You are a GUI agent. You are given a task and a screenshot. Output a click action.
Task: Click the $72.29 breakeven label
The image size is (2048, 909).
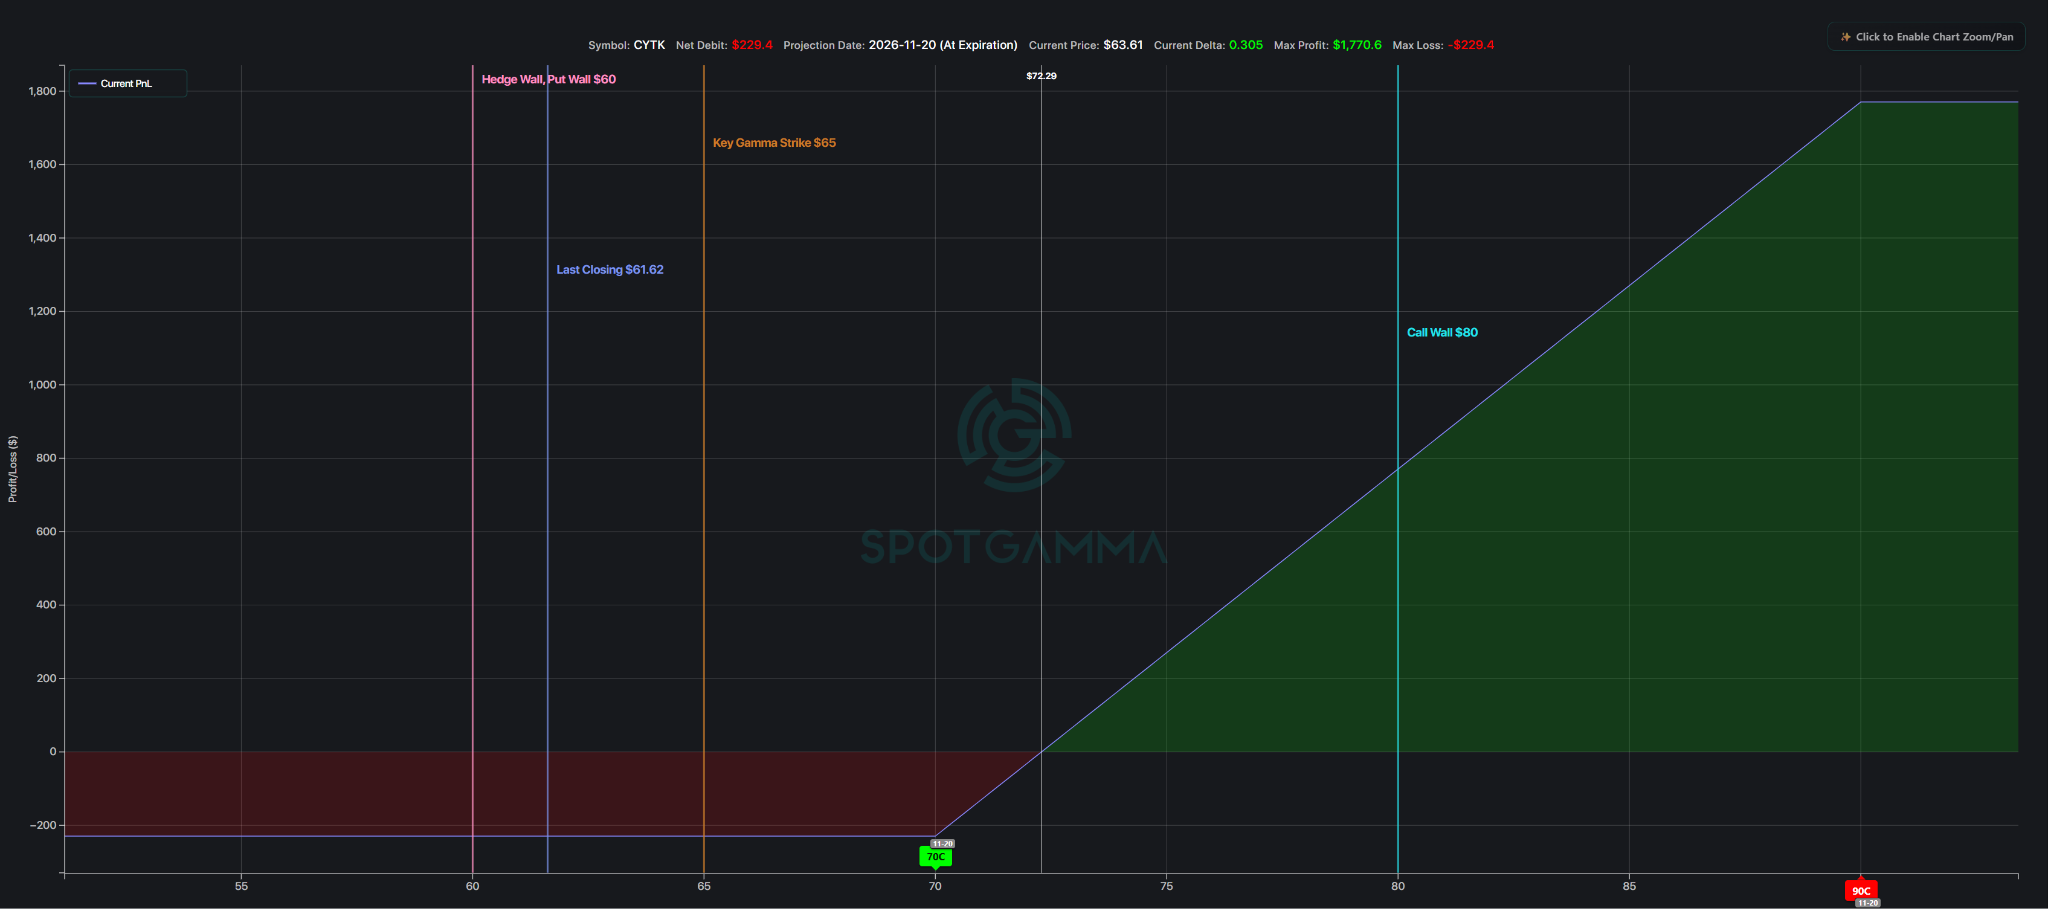1041,76
